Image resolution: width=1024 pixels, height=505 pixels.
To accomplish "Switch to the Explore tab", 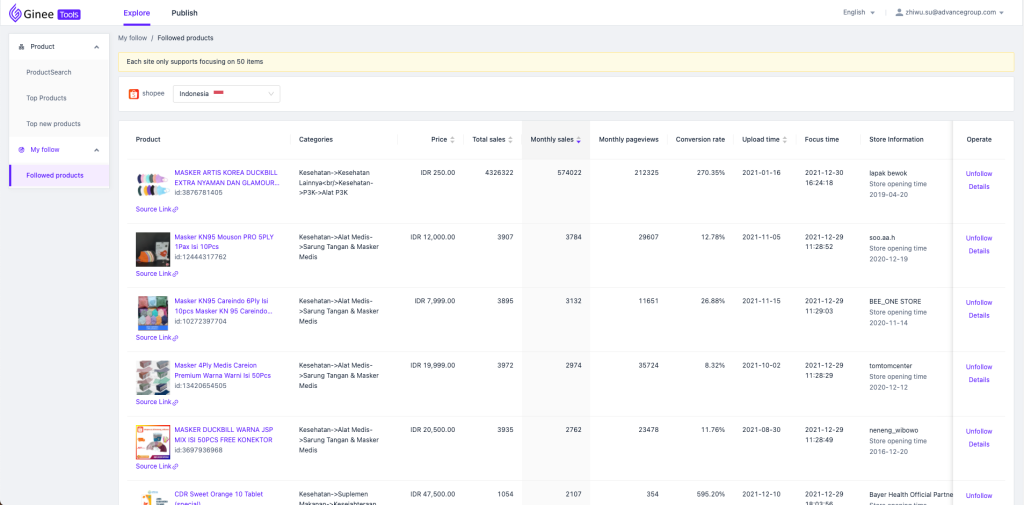I will (136, 13).
